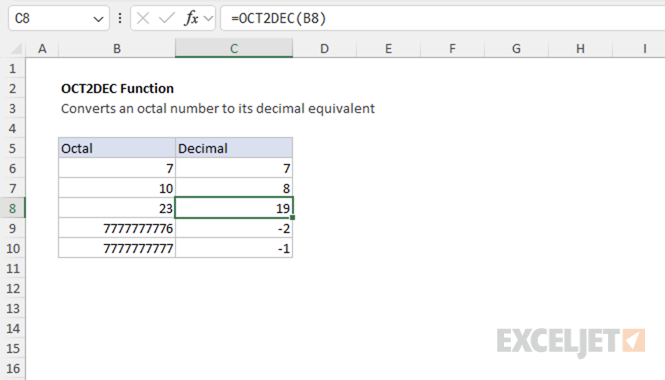This screenshot has width=665, height=380.
Task: Select octal cell with value 10
Action: point(117,188)
